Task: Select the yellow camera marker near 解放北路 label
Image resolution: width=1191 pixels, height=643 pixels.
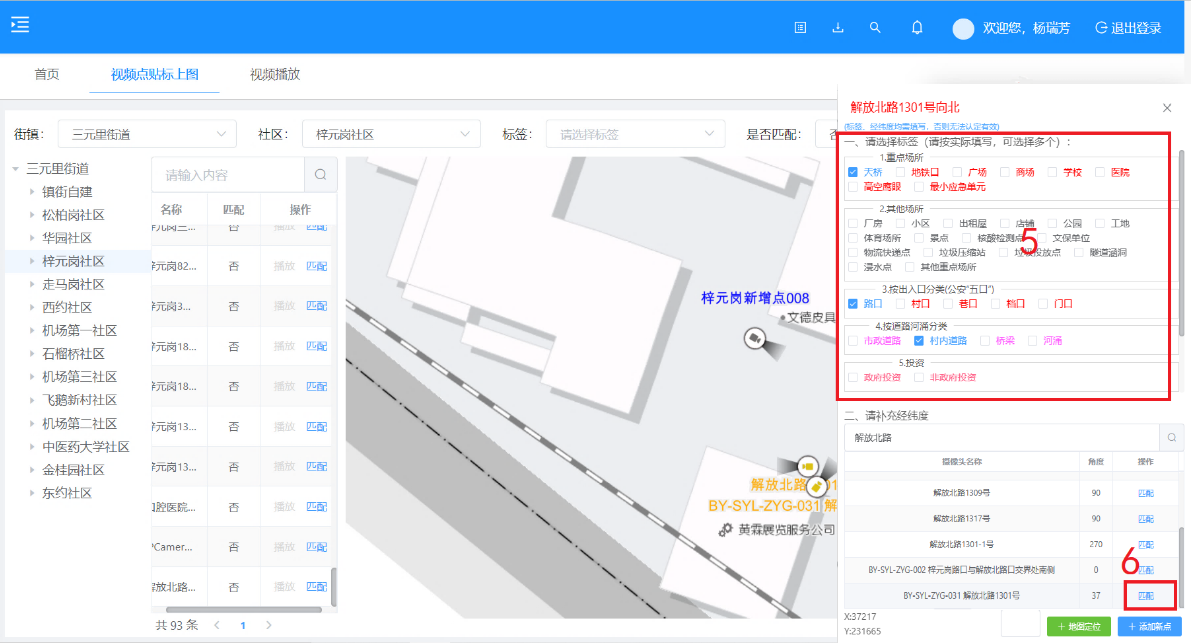Action: pyautogui.click(x=807, y=465)
